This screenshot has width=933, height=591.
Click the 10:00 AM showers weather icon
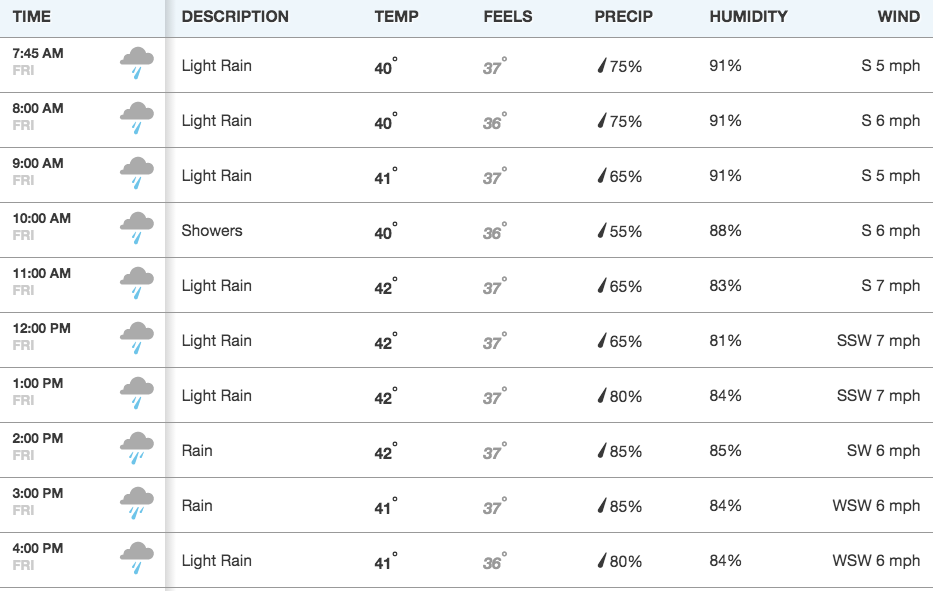tap(137, 229)
